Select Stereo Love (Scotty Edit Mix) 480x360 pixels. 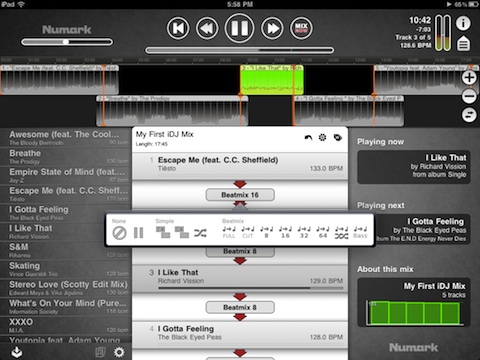pos(66,288)
